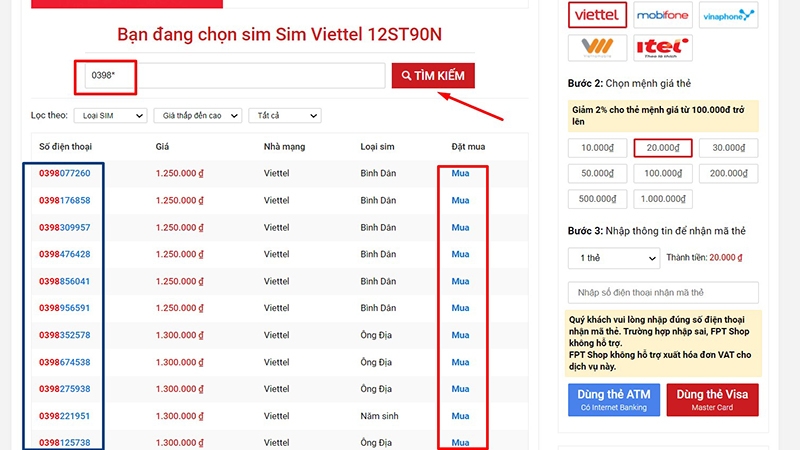Pay with Dùng thẻ Visa button
Viewport: 800px width, 450px height.
click(x=712, y=400)
